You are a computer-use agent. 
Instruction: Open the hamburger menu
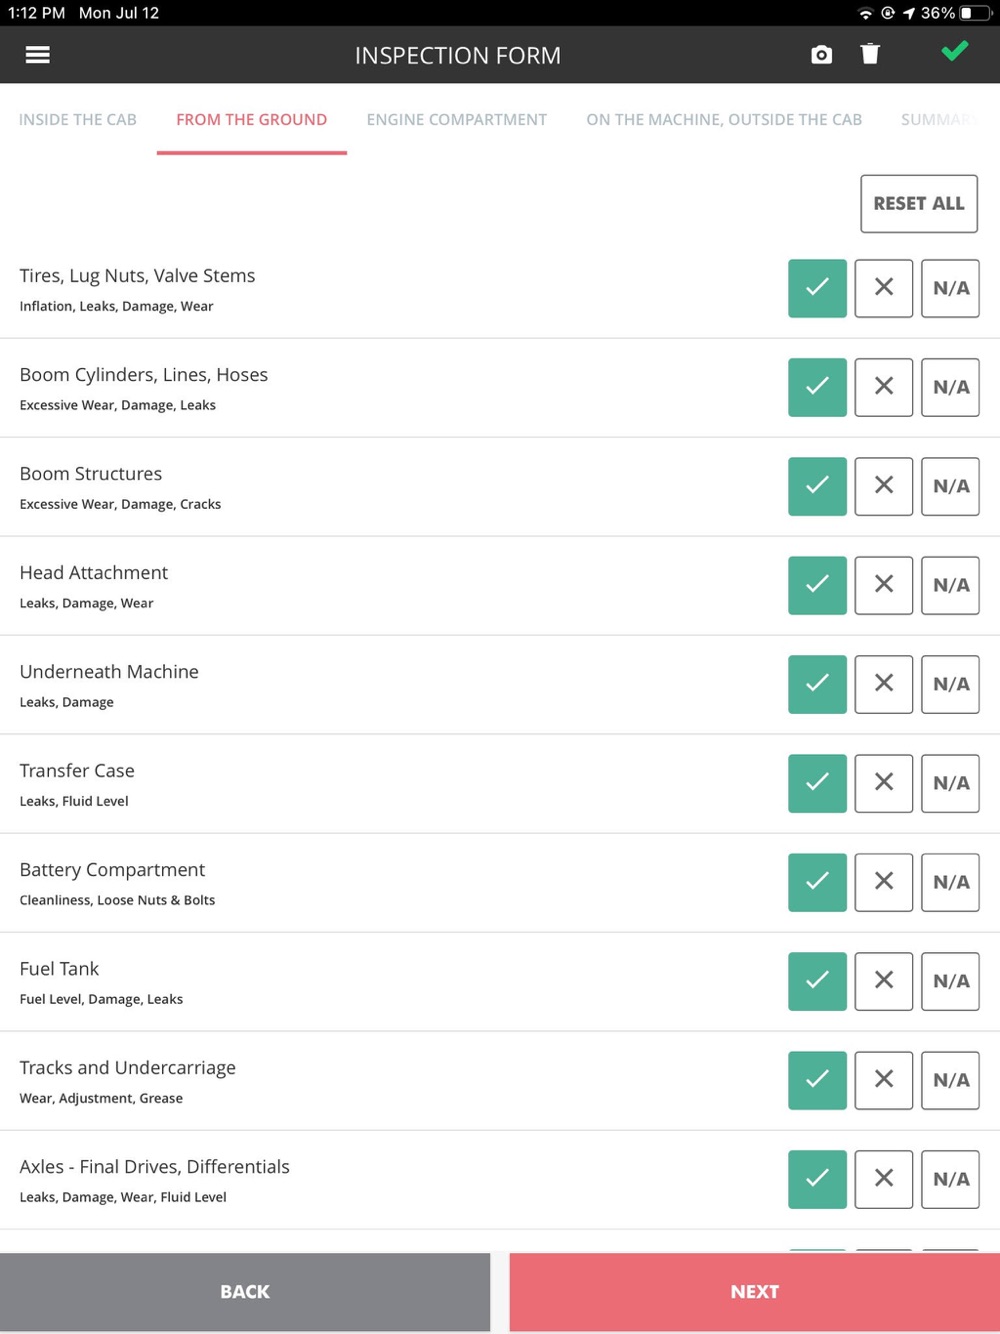tap(37, 55)
